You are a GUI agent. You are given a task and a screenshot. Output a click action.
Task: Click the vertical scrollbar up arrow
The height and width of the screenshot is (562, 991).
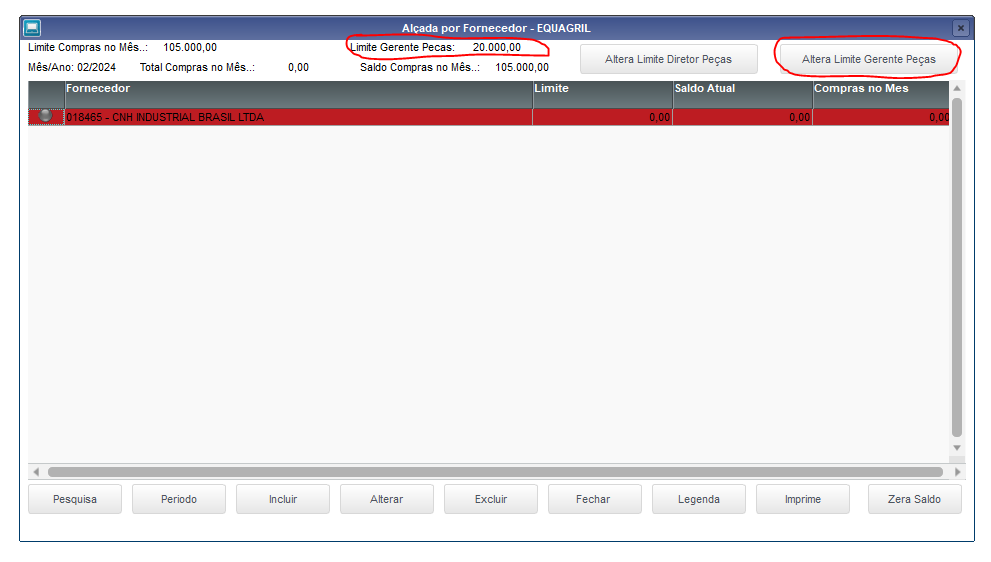[x=957, y=89]
